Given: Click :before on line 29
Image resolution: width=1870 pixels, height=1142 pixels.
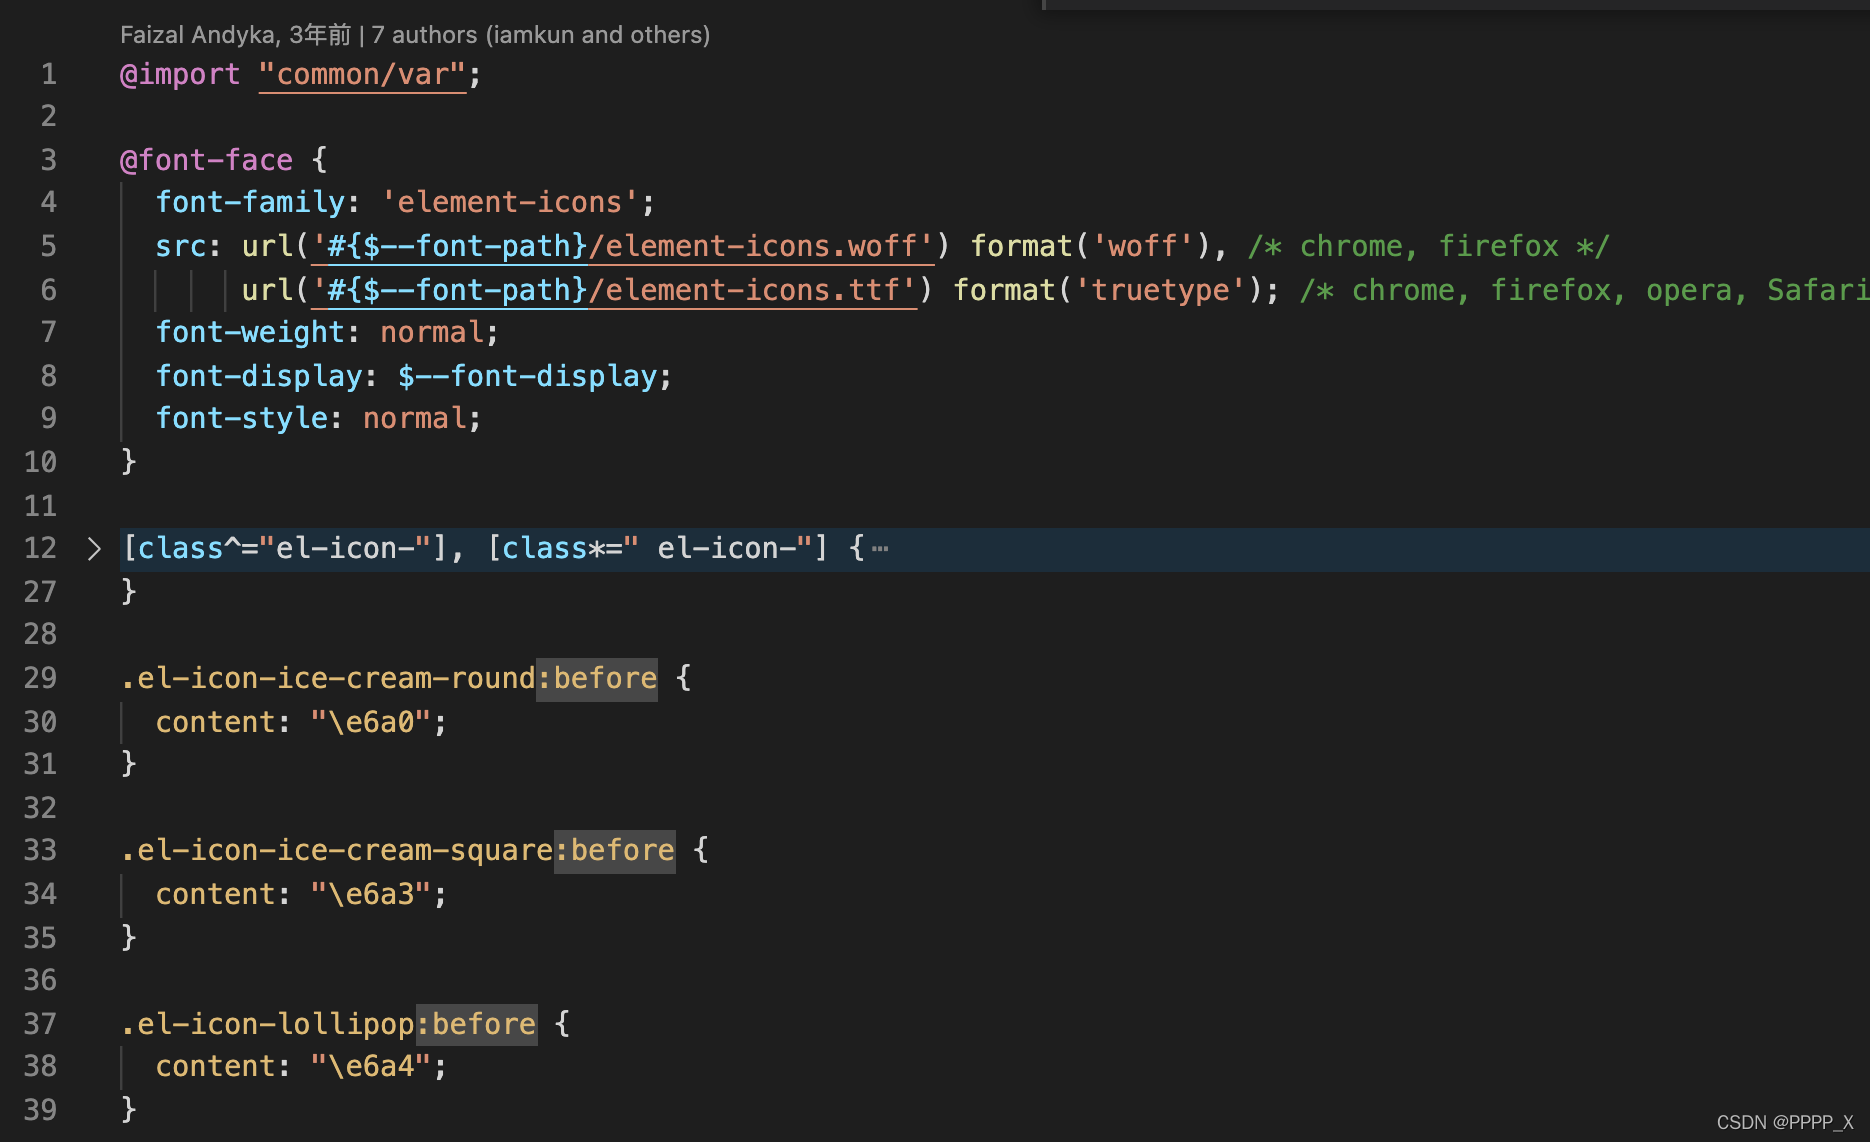Looking at the screenshot, I should (597, 678).
